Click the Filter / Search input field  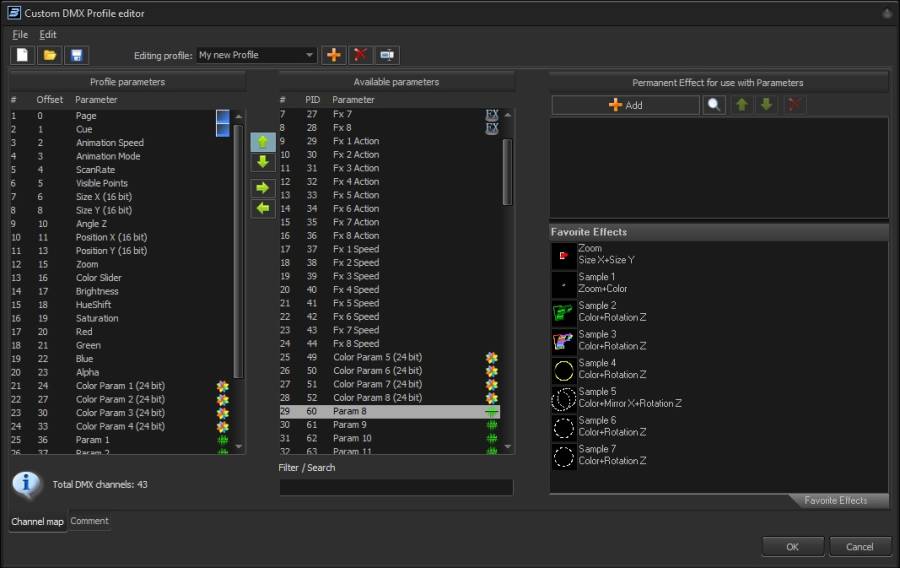[x=396, y=487]
